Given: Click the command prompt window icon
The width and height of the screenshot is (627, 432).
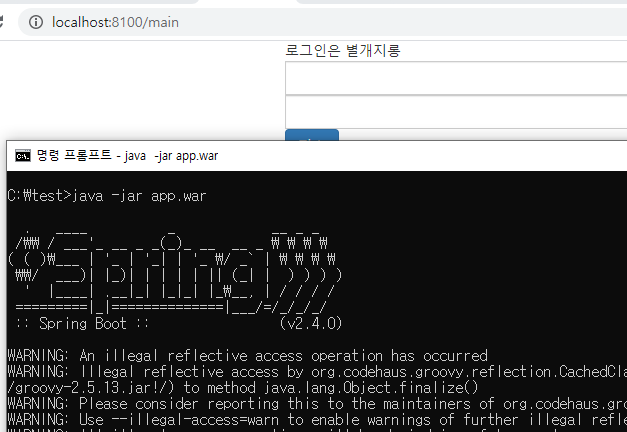Looking at the screenshot, I should 23,156.
